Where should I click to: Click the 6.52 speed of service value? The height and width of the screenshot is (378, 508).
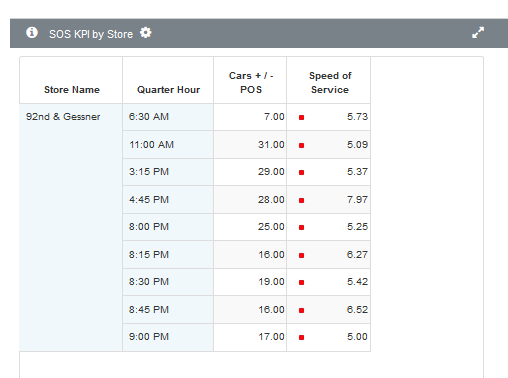pos(357,310)
